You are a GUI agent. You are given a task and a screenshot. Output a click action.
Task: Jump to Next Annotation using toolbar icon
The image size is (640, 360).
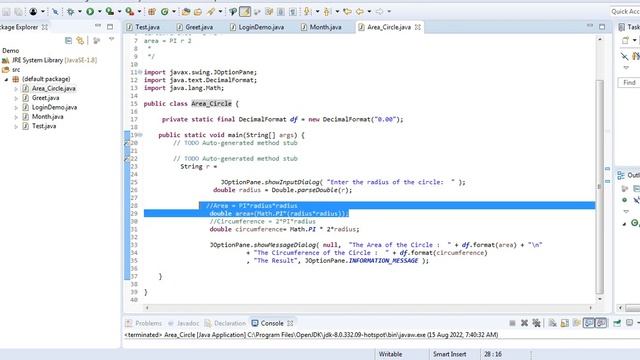tap(307, 12)
